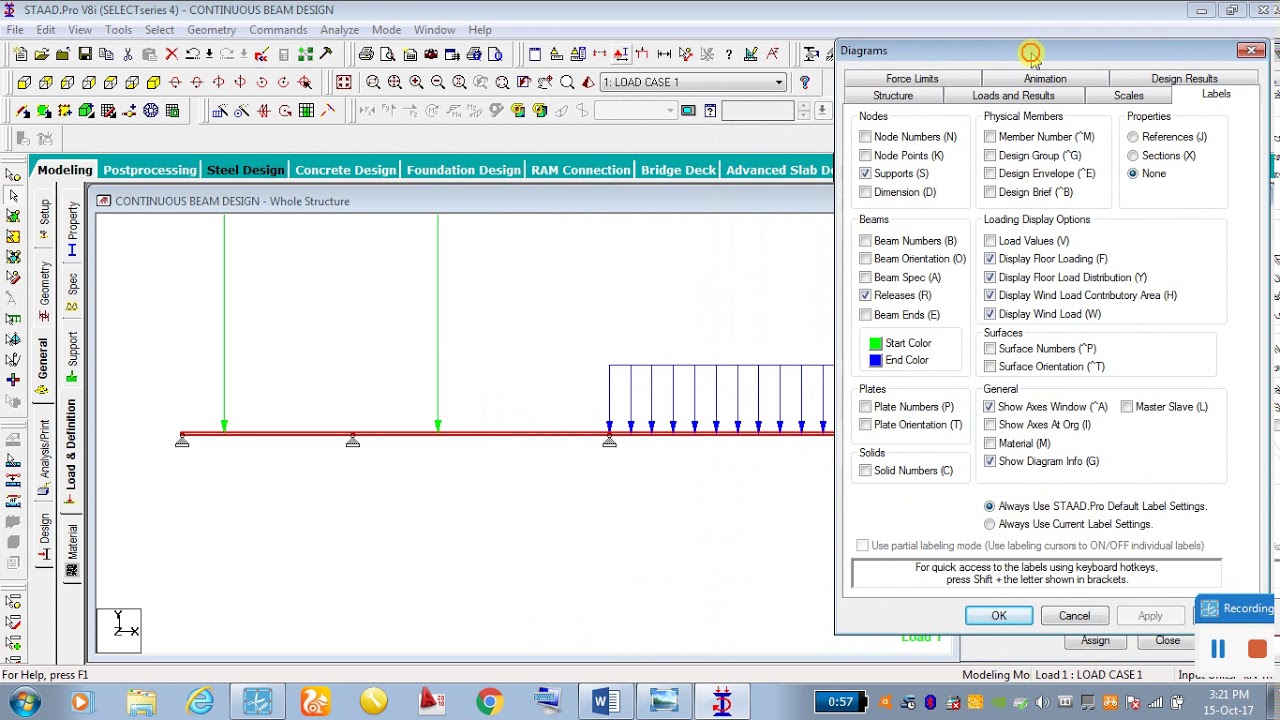Select the References (J) radio button
Image resolution: width=1280 pixels, height=720 pixels.
pos(1133,137)
